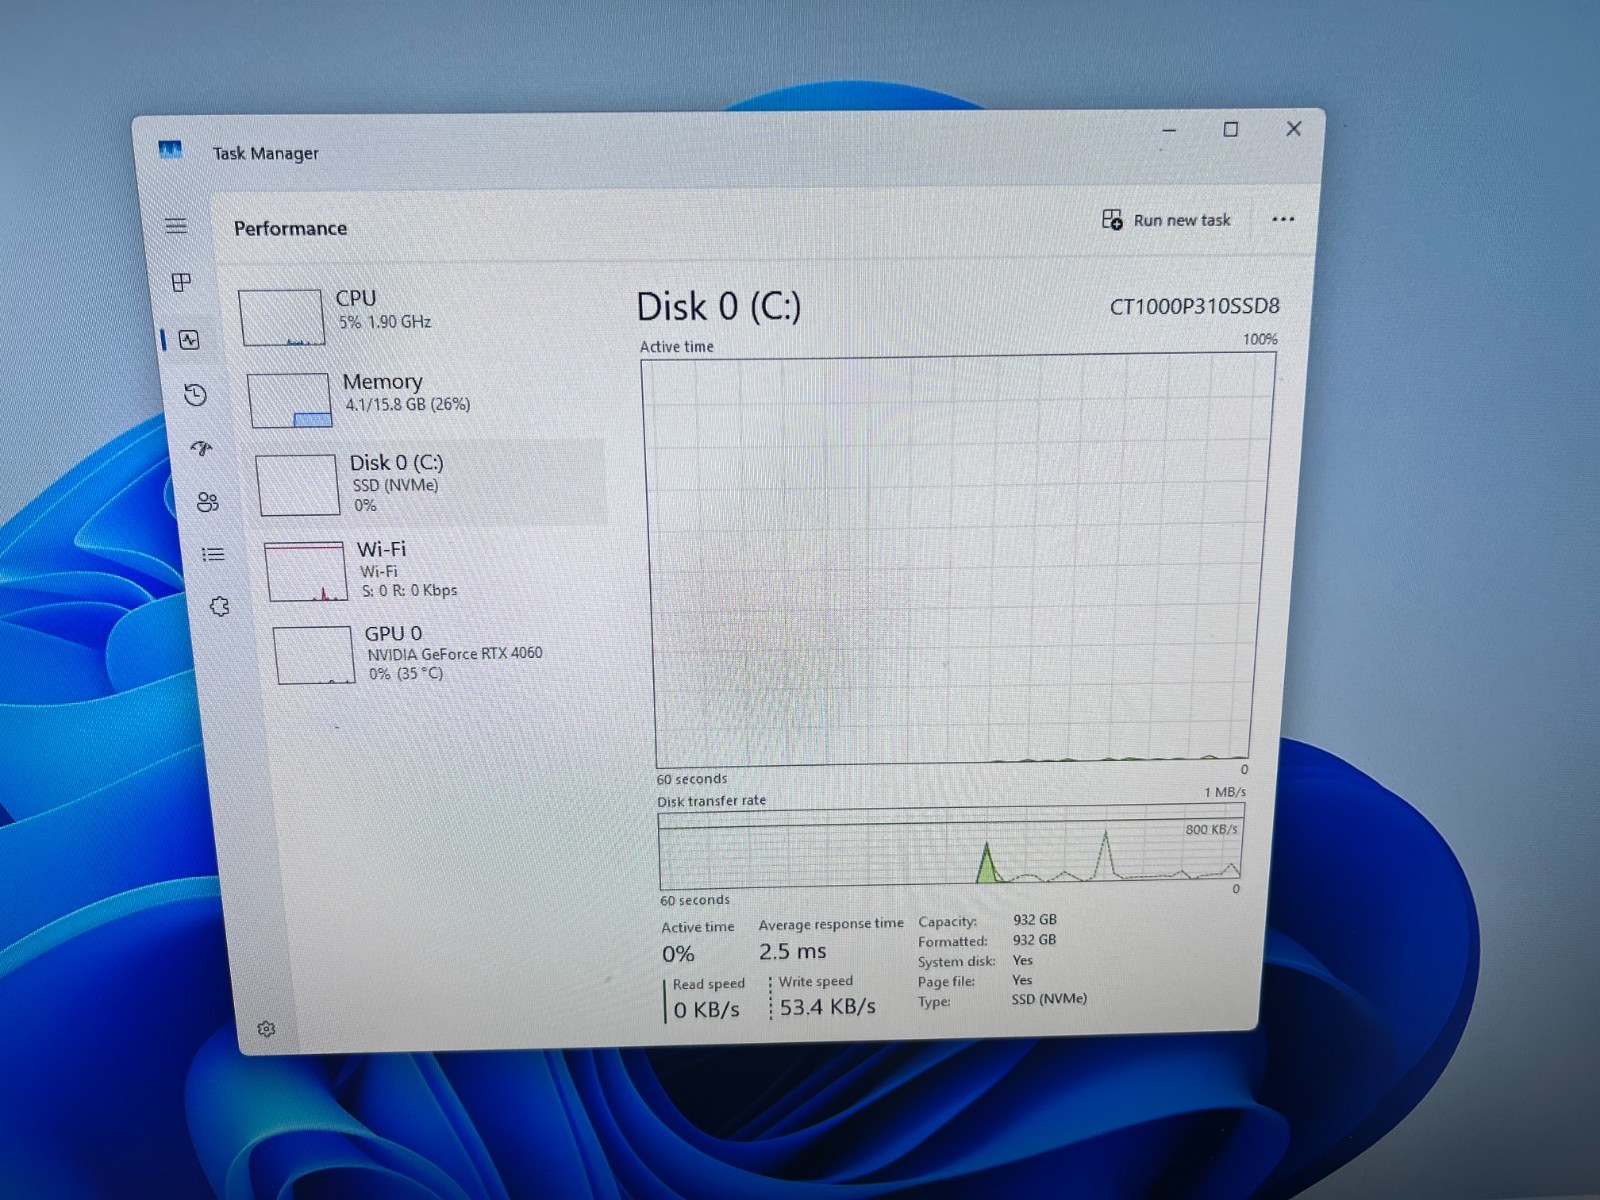Click the Type value "SSD (NVMe)"

[1049, 999]
